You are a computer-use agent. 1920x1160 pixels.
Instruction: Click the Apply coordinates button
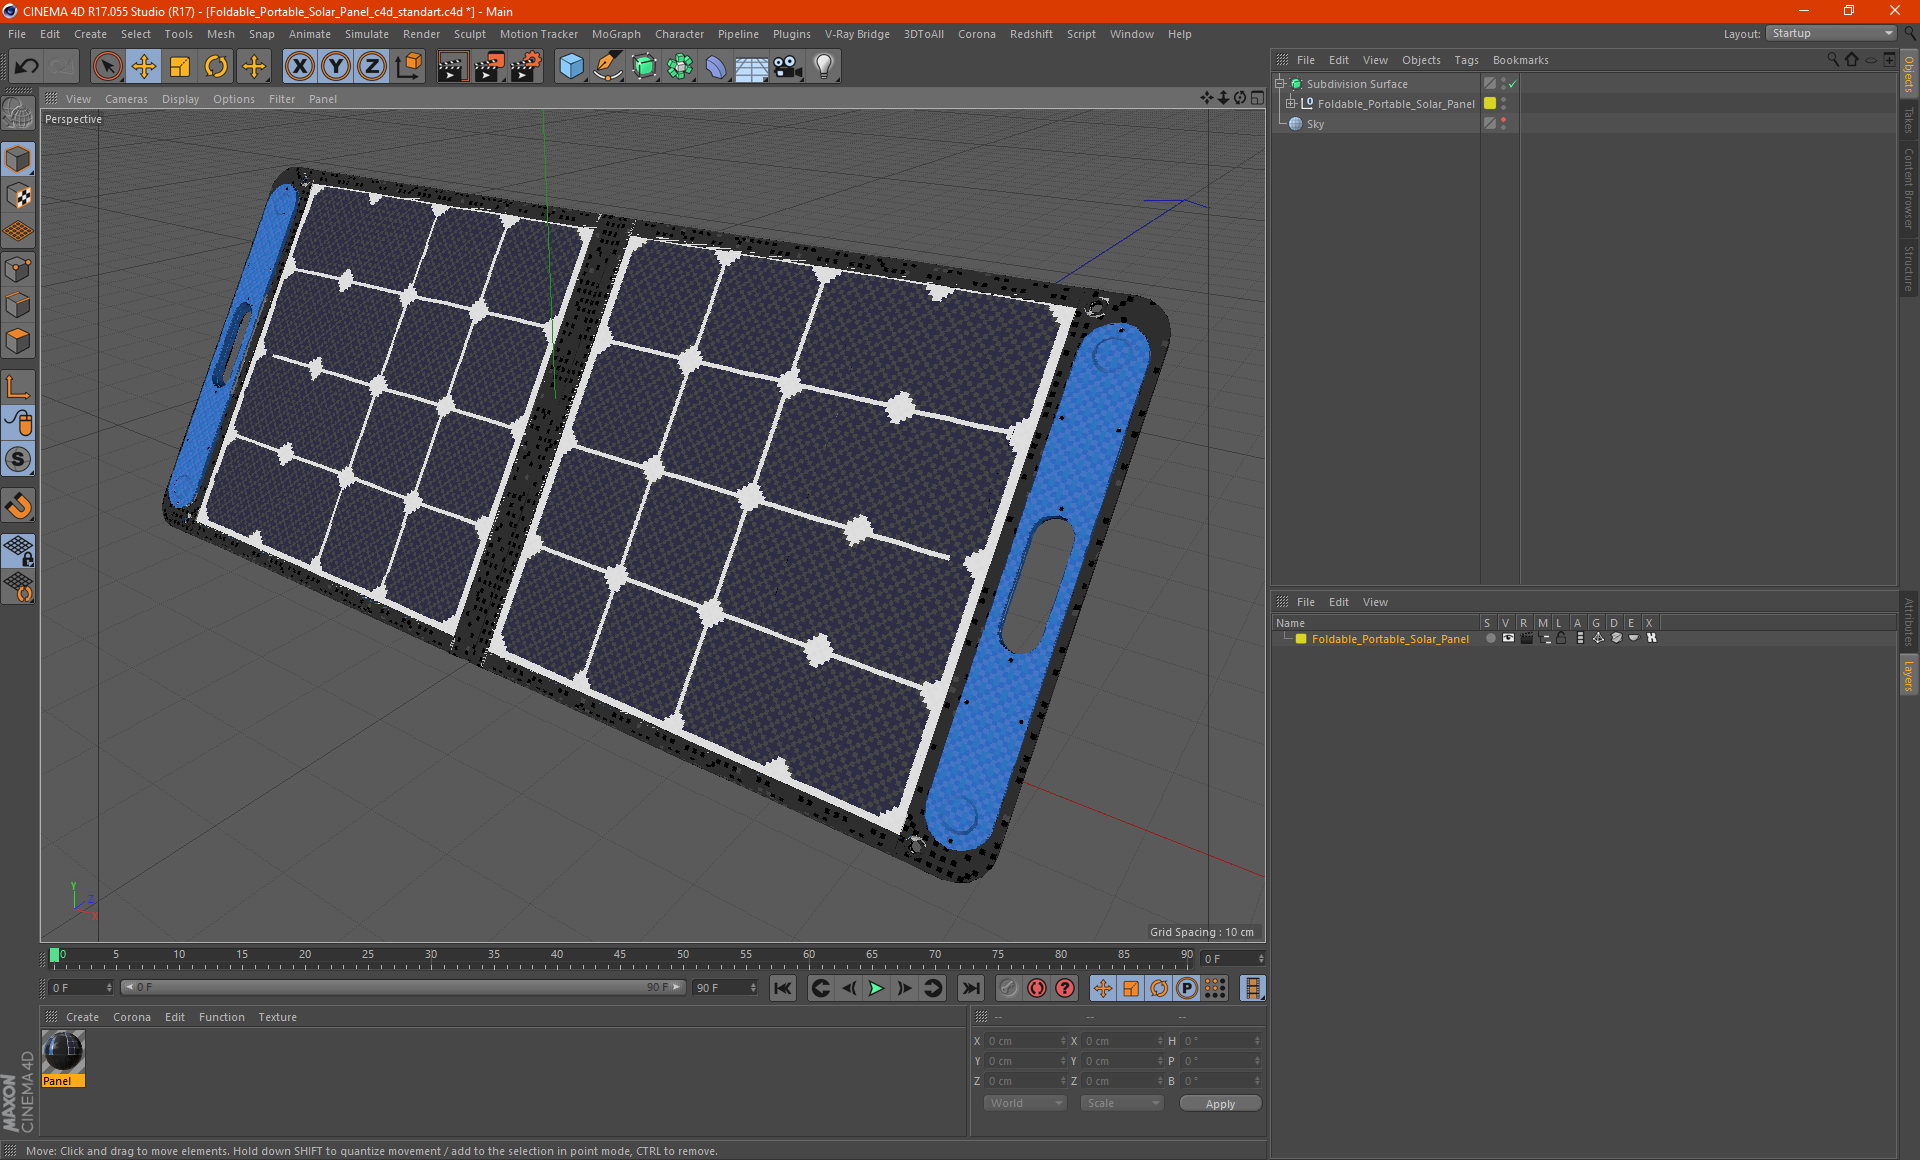tap(1220, 1104)
